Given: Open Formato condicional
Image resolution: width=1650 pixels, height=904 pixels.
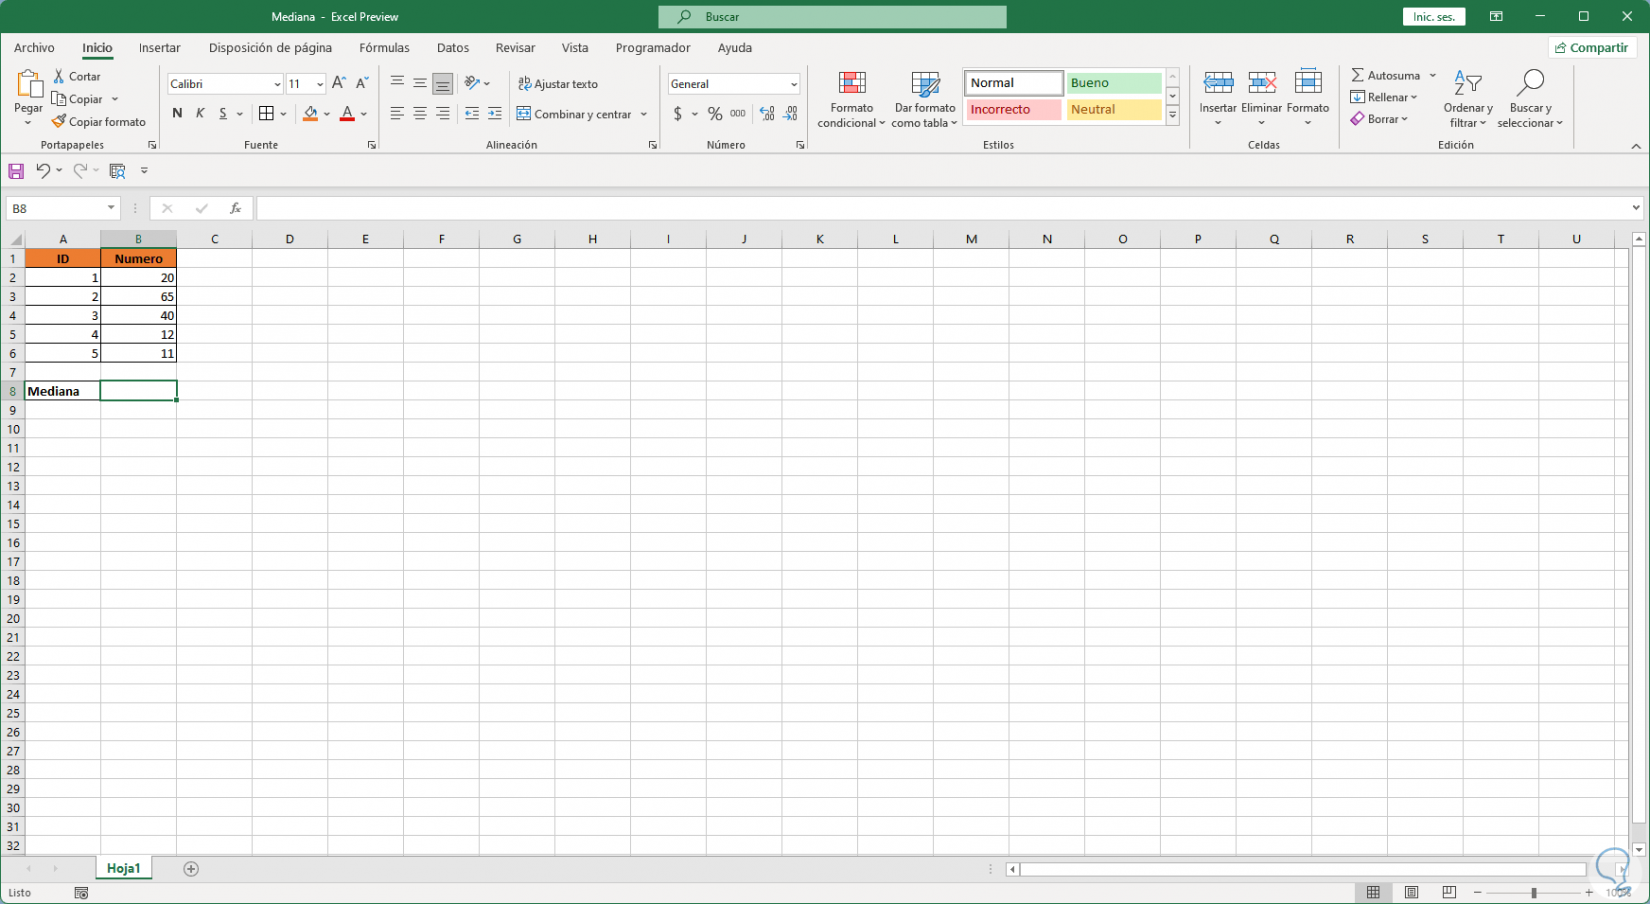Looking at the screenshot, I should pos(852,99).
